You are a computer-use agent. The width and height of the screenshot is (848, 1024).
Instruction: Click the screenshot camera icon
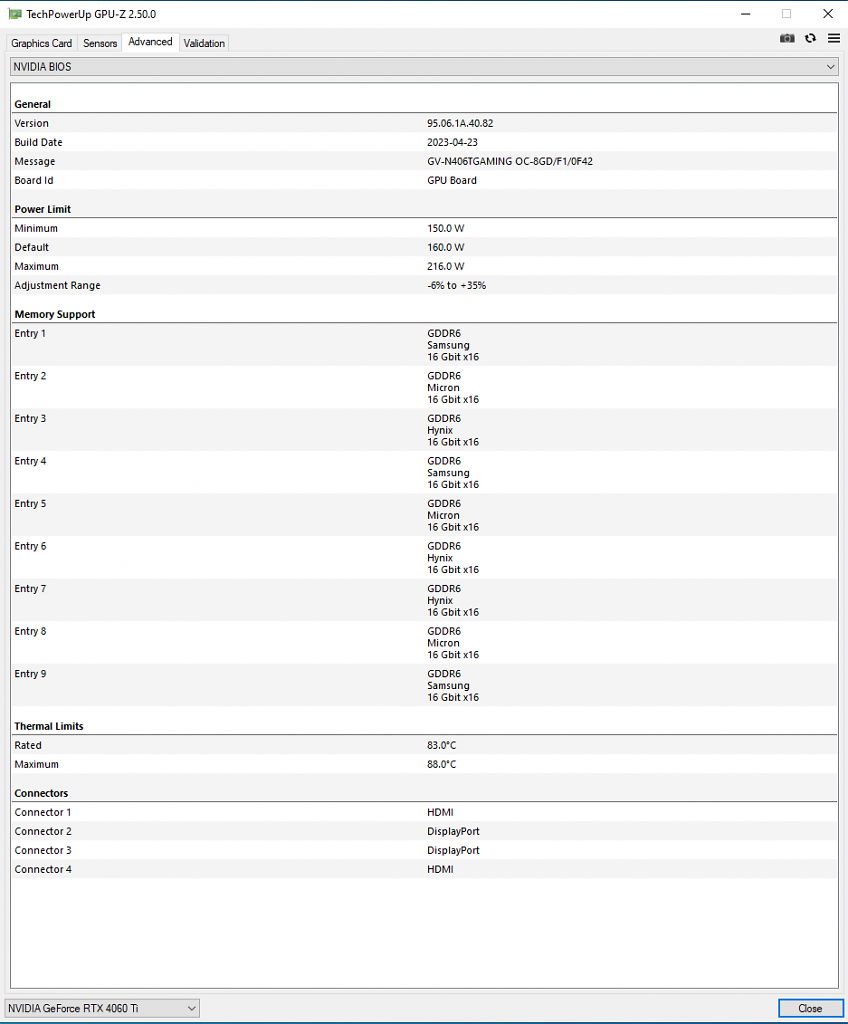click(787, 39)
